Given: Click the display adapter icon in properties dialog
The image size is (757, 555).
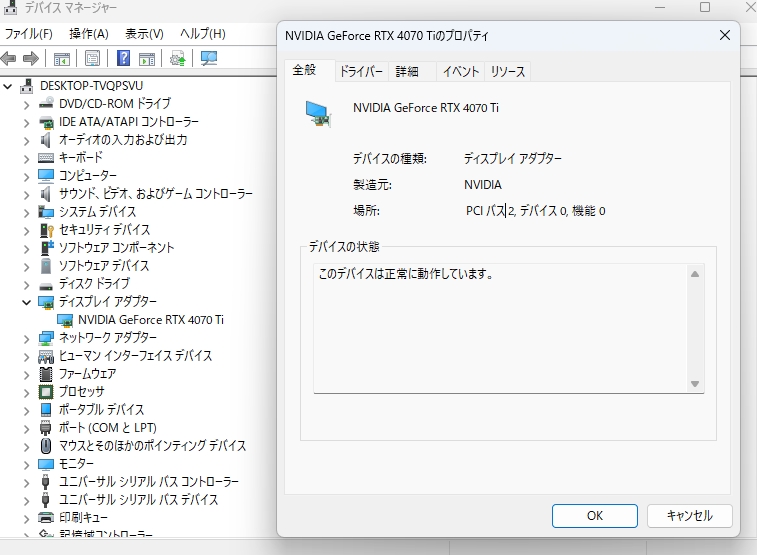Looking at the screenshot, I should pyautogui.click(x=318, y=114).
